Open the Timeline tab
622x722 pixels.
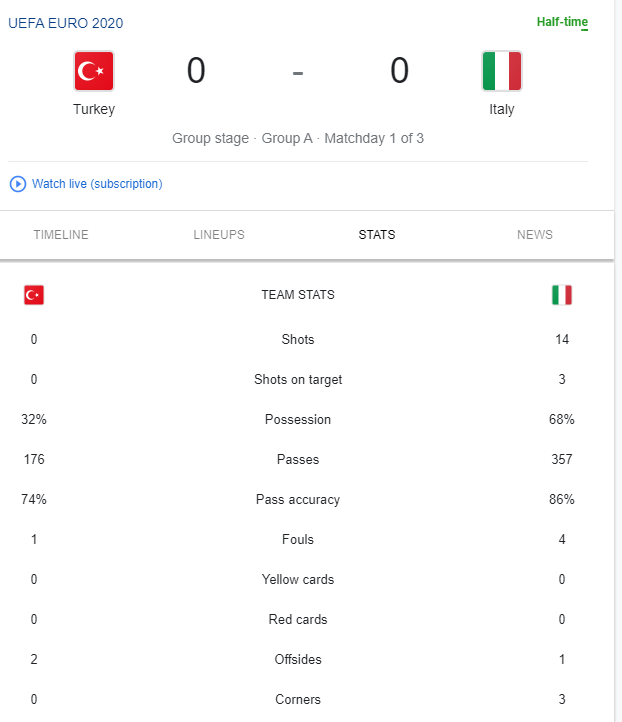tap(61, 235)
